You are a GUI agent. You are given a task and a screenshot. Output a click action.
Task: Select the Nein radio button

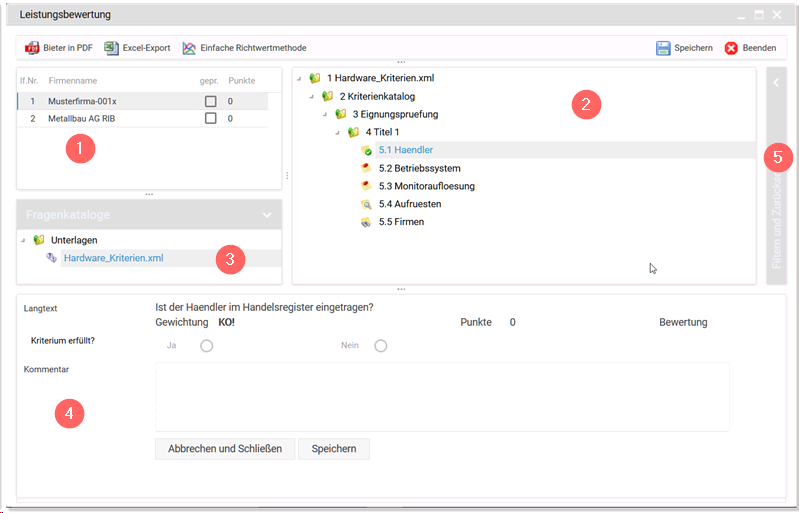point(380,346)
